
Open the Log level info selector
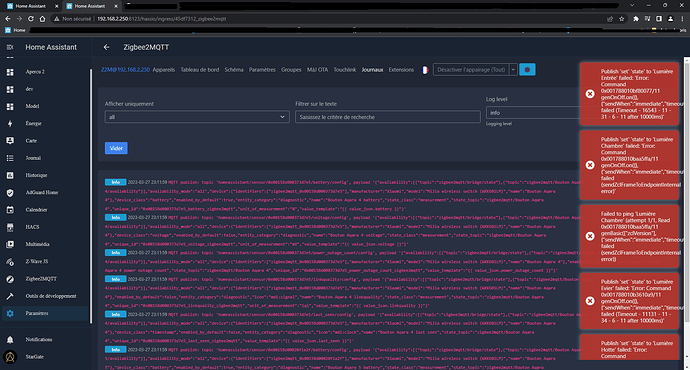pos(532,113)
